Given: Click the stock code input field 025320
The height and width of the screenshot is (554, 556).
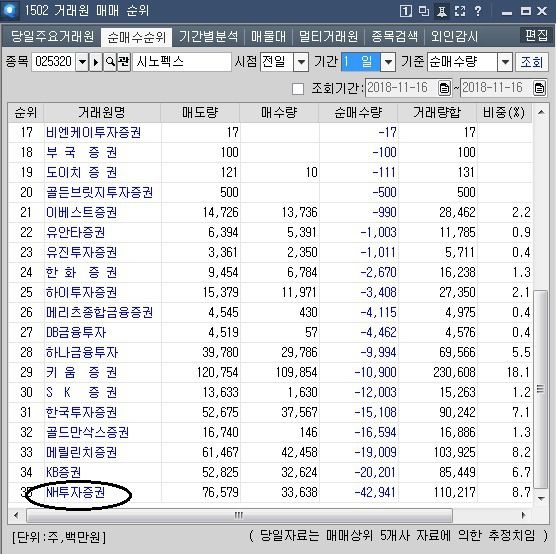Looking at the screenshot, I should tap(54, 62).
